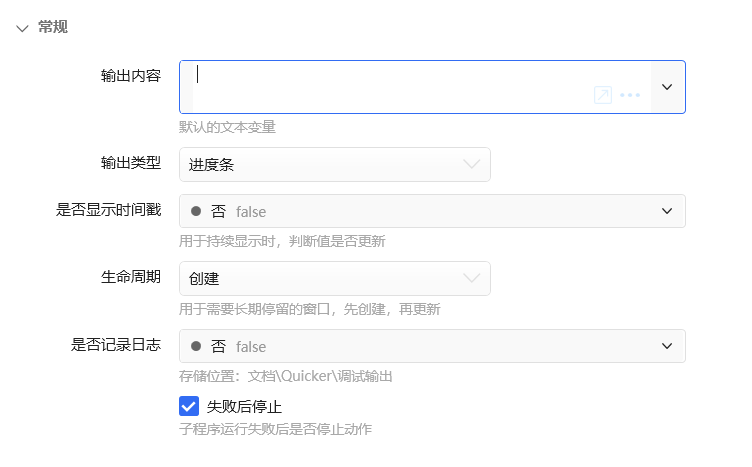Click the gray dot beside 否 in 是否记录日志
This screenshot has width=752, height=467.
(196, 346)
